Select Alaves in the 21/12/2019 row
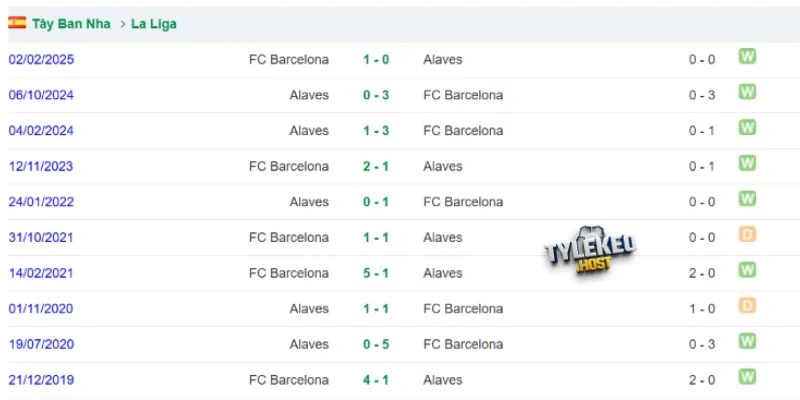Screen dimensions: 800x400 click(443, 380)
